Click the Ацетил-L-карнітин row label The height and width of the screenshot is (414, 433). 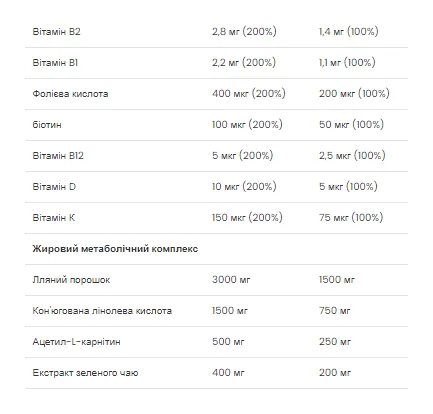pos(76,342)
